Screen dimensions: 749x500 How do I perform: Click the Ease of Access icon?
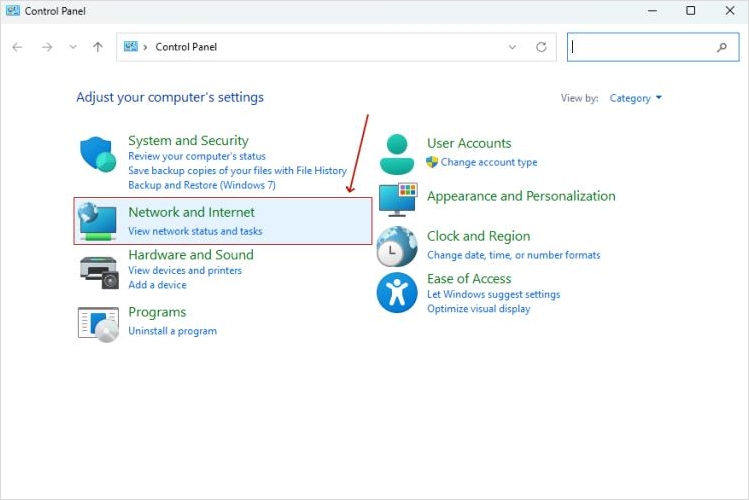coord(397,293)
